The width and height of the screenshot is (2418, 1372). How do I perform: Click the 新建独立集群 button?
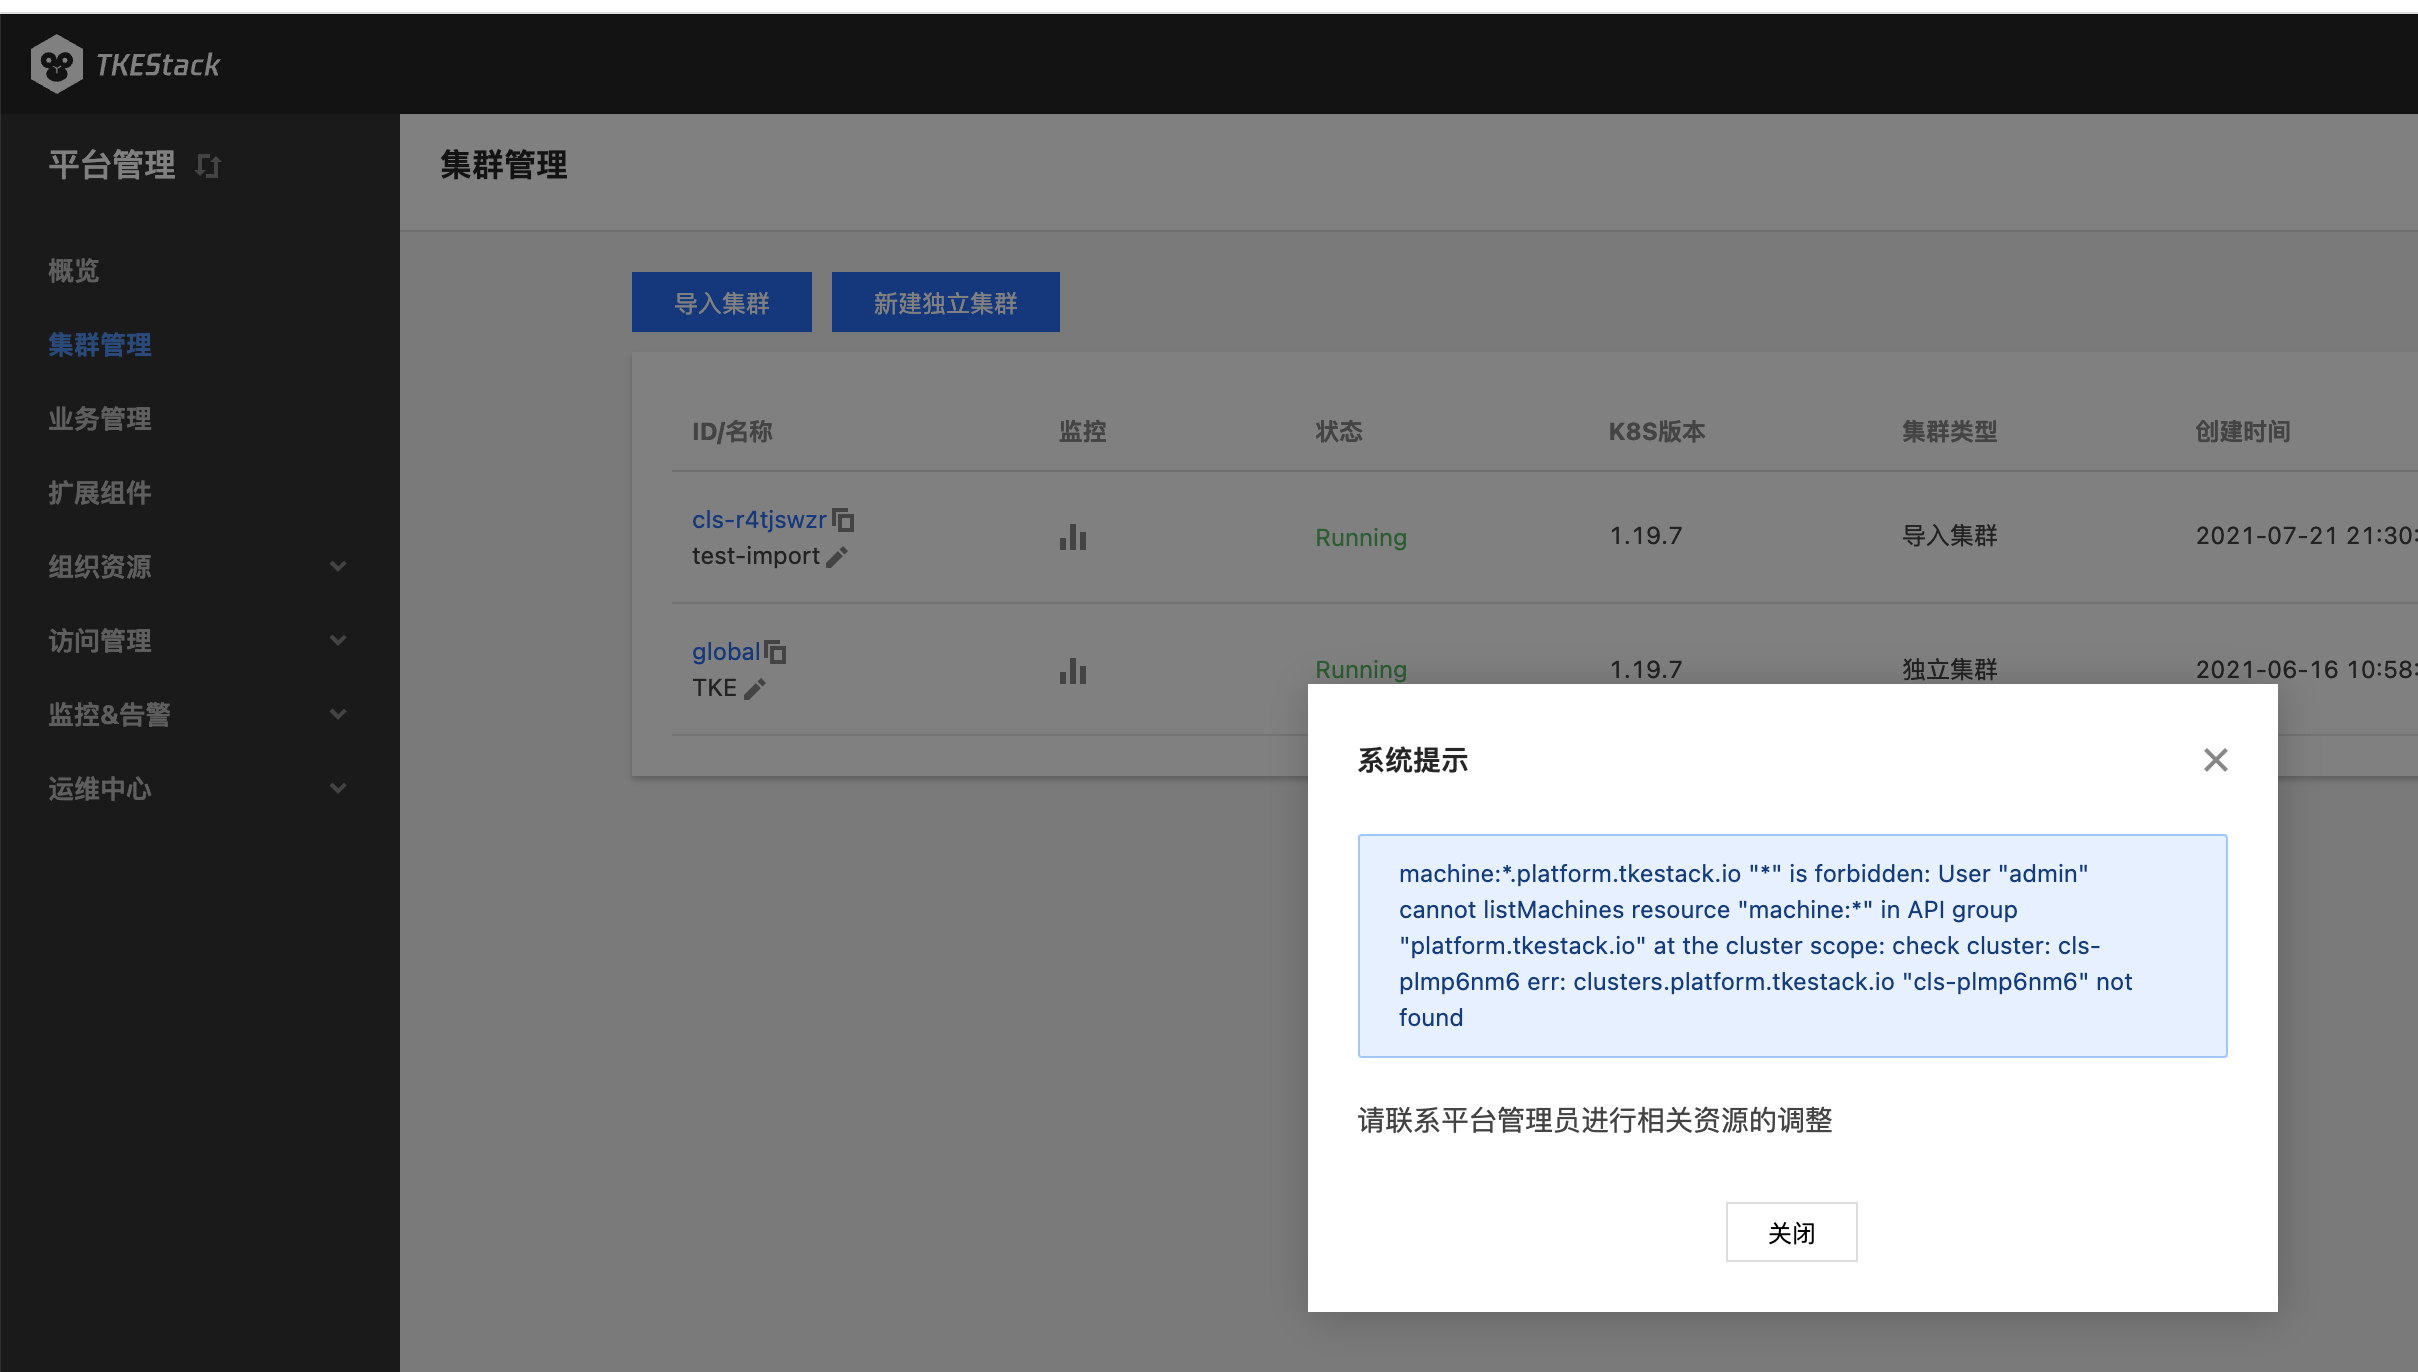(945, 302)
